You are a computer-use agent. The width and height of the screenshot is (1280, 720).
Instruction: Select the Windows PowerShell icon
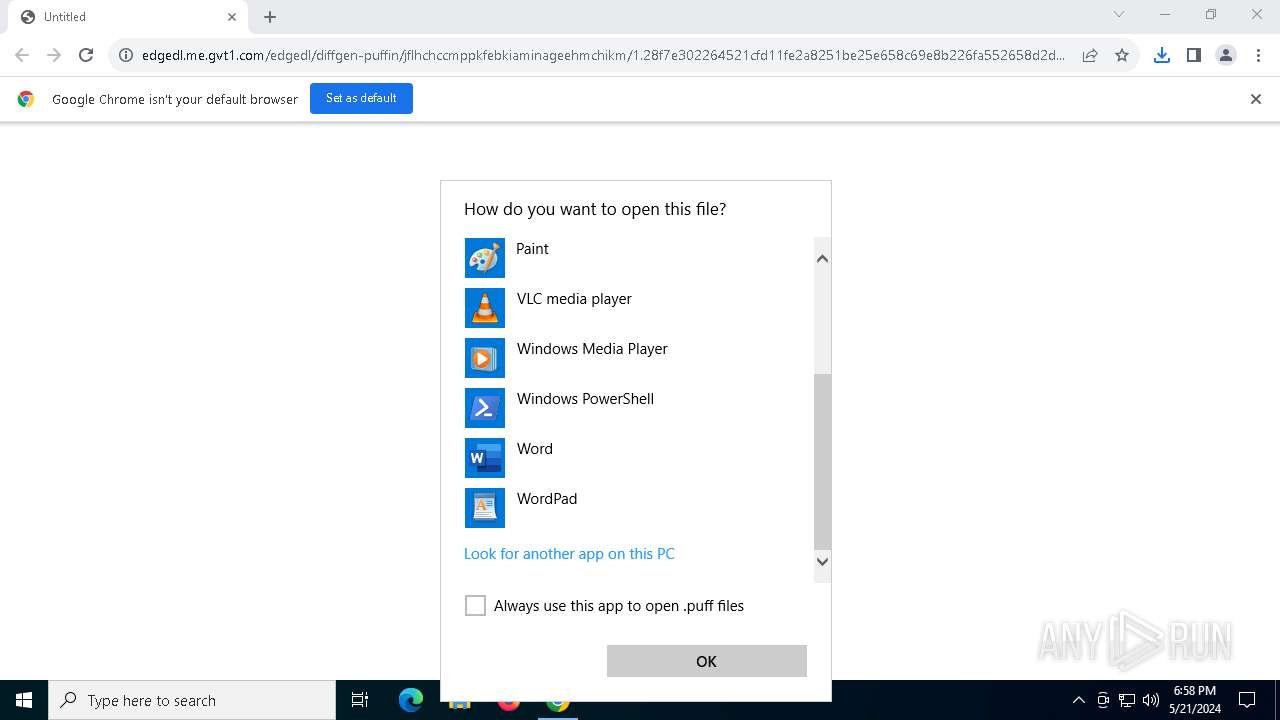(485, 408)
